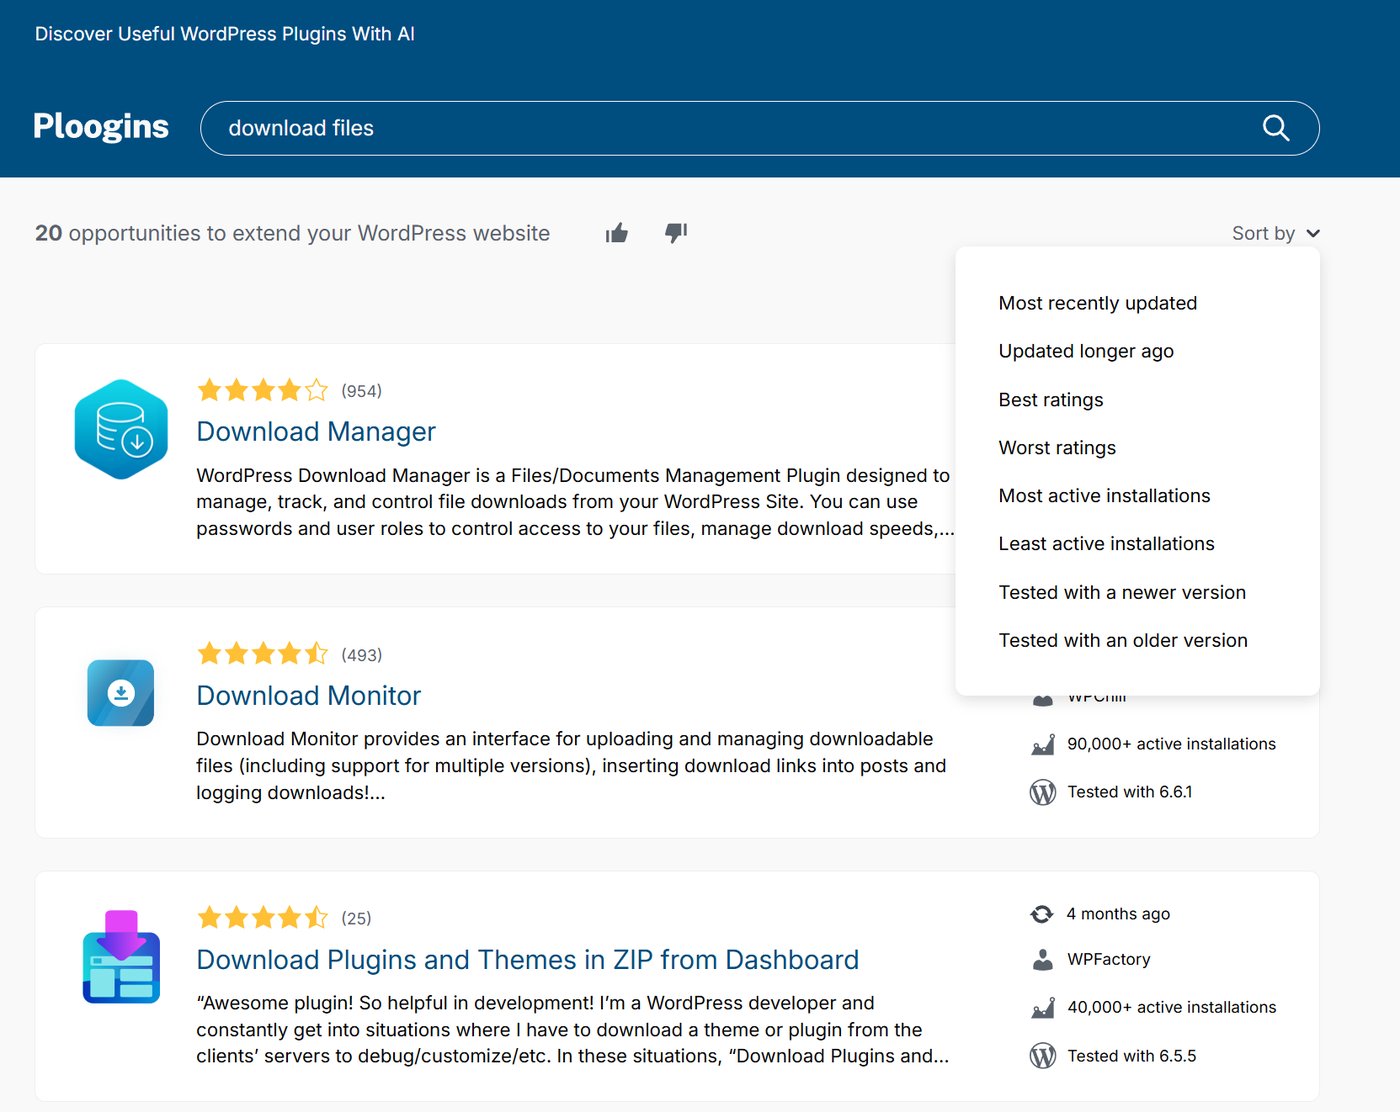This screenshot has height=1112, width=1400.
Task: Click the thumbs up feedback icon
Action: coord(617,233)
